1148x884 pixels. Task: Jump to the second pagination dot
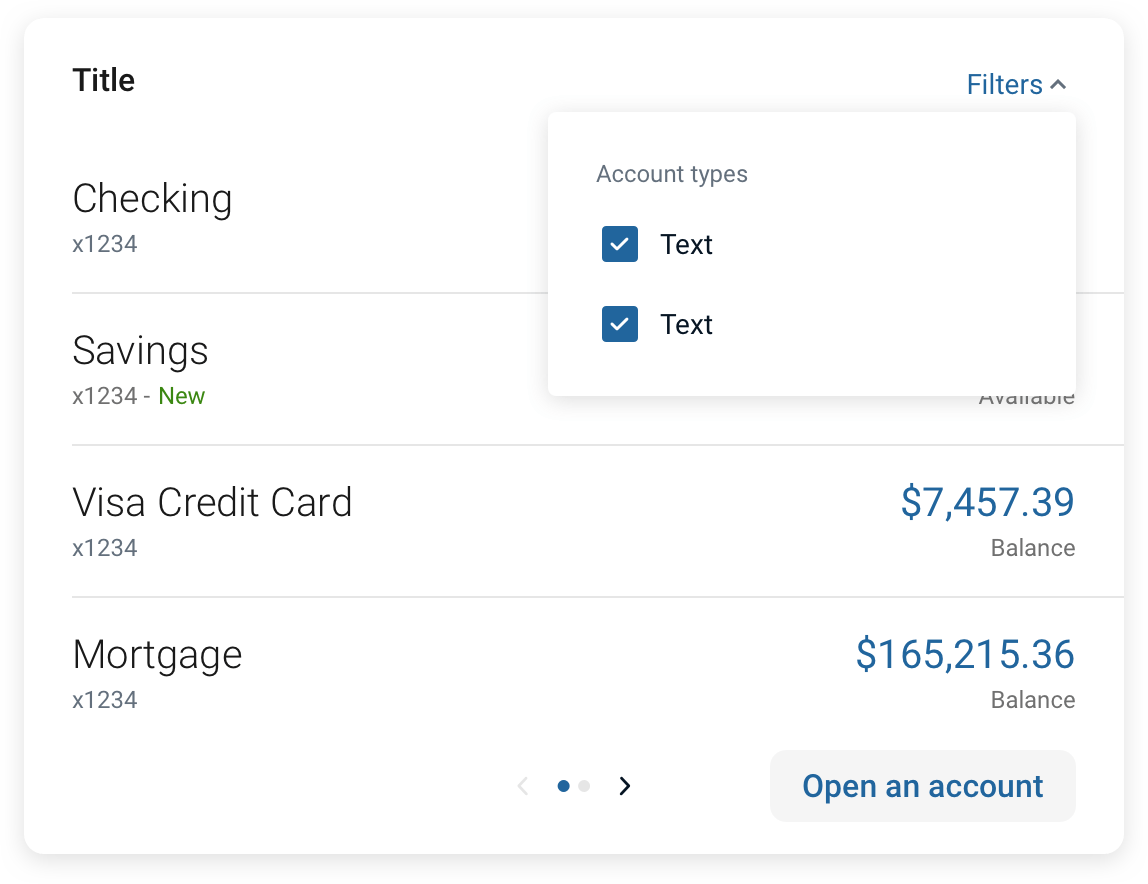(x=585, y=786)
